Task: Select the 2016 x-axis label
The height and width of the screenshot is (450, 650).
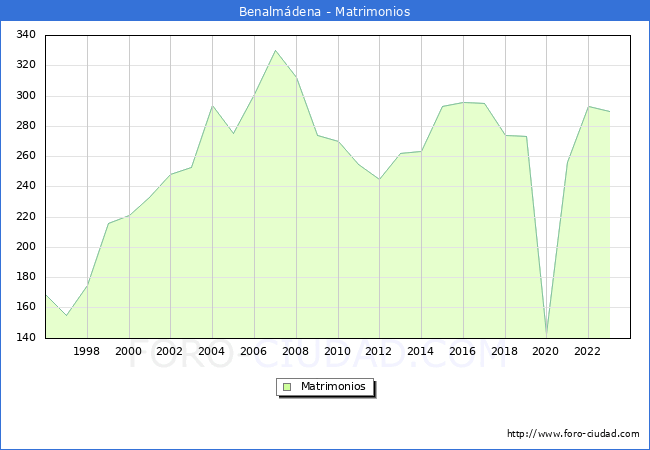Action: click(x=463, y=351)
